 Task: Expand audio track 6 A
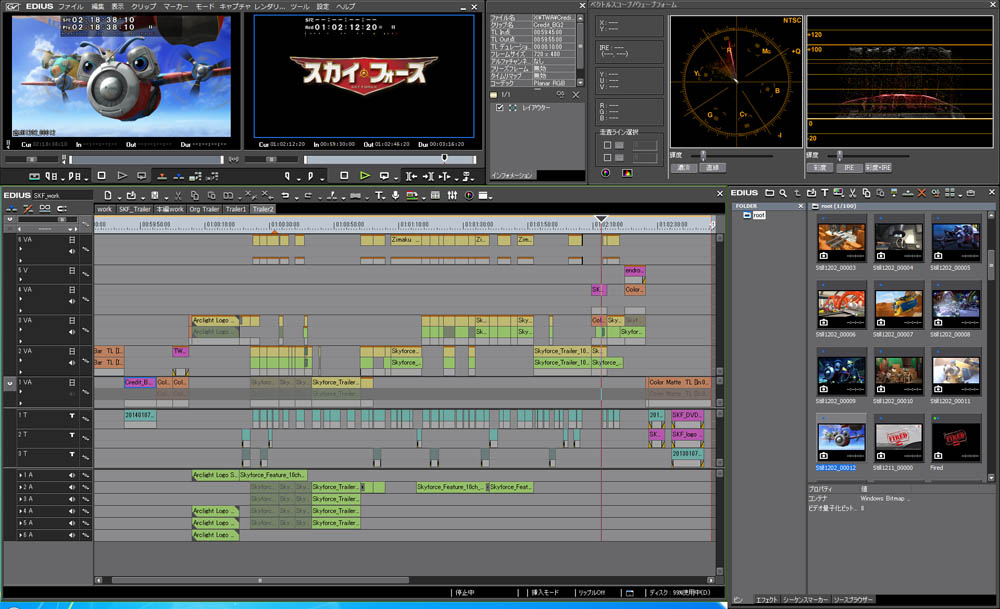pyautogui.click(x=20, y=535)
